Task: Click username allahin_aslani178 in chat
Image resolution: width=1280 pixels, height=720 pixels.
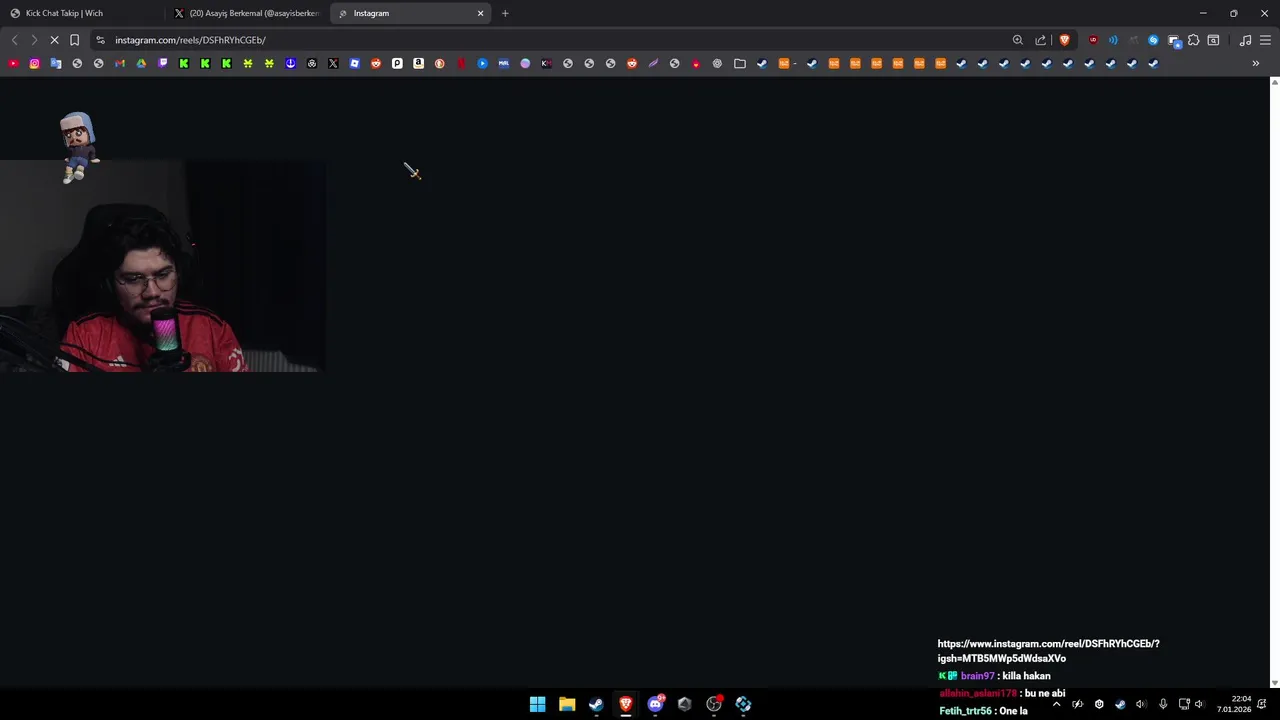Action: 978,693
